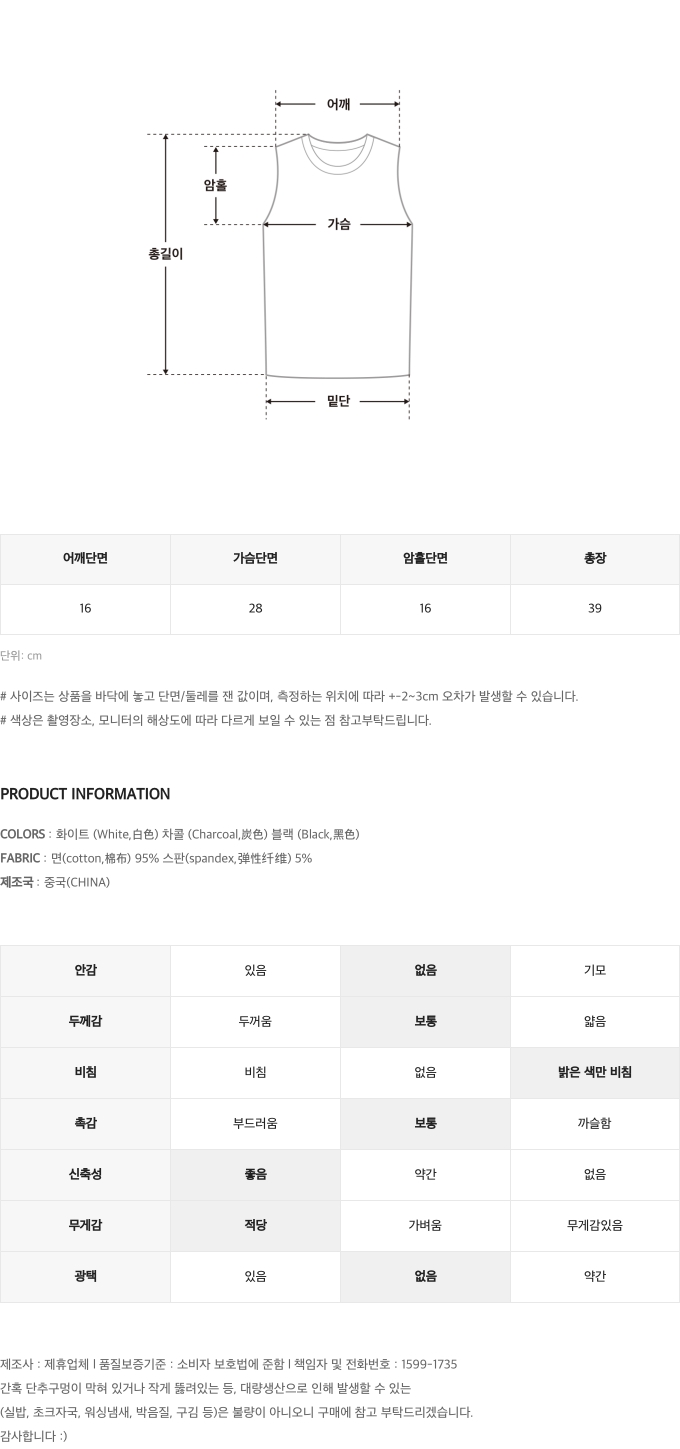This screenshot has height=1449, width=680.
Task: Select the 가벼움 option in 무게감 row
Action: click(425, 1226)
